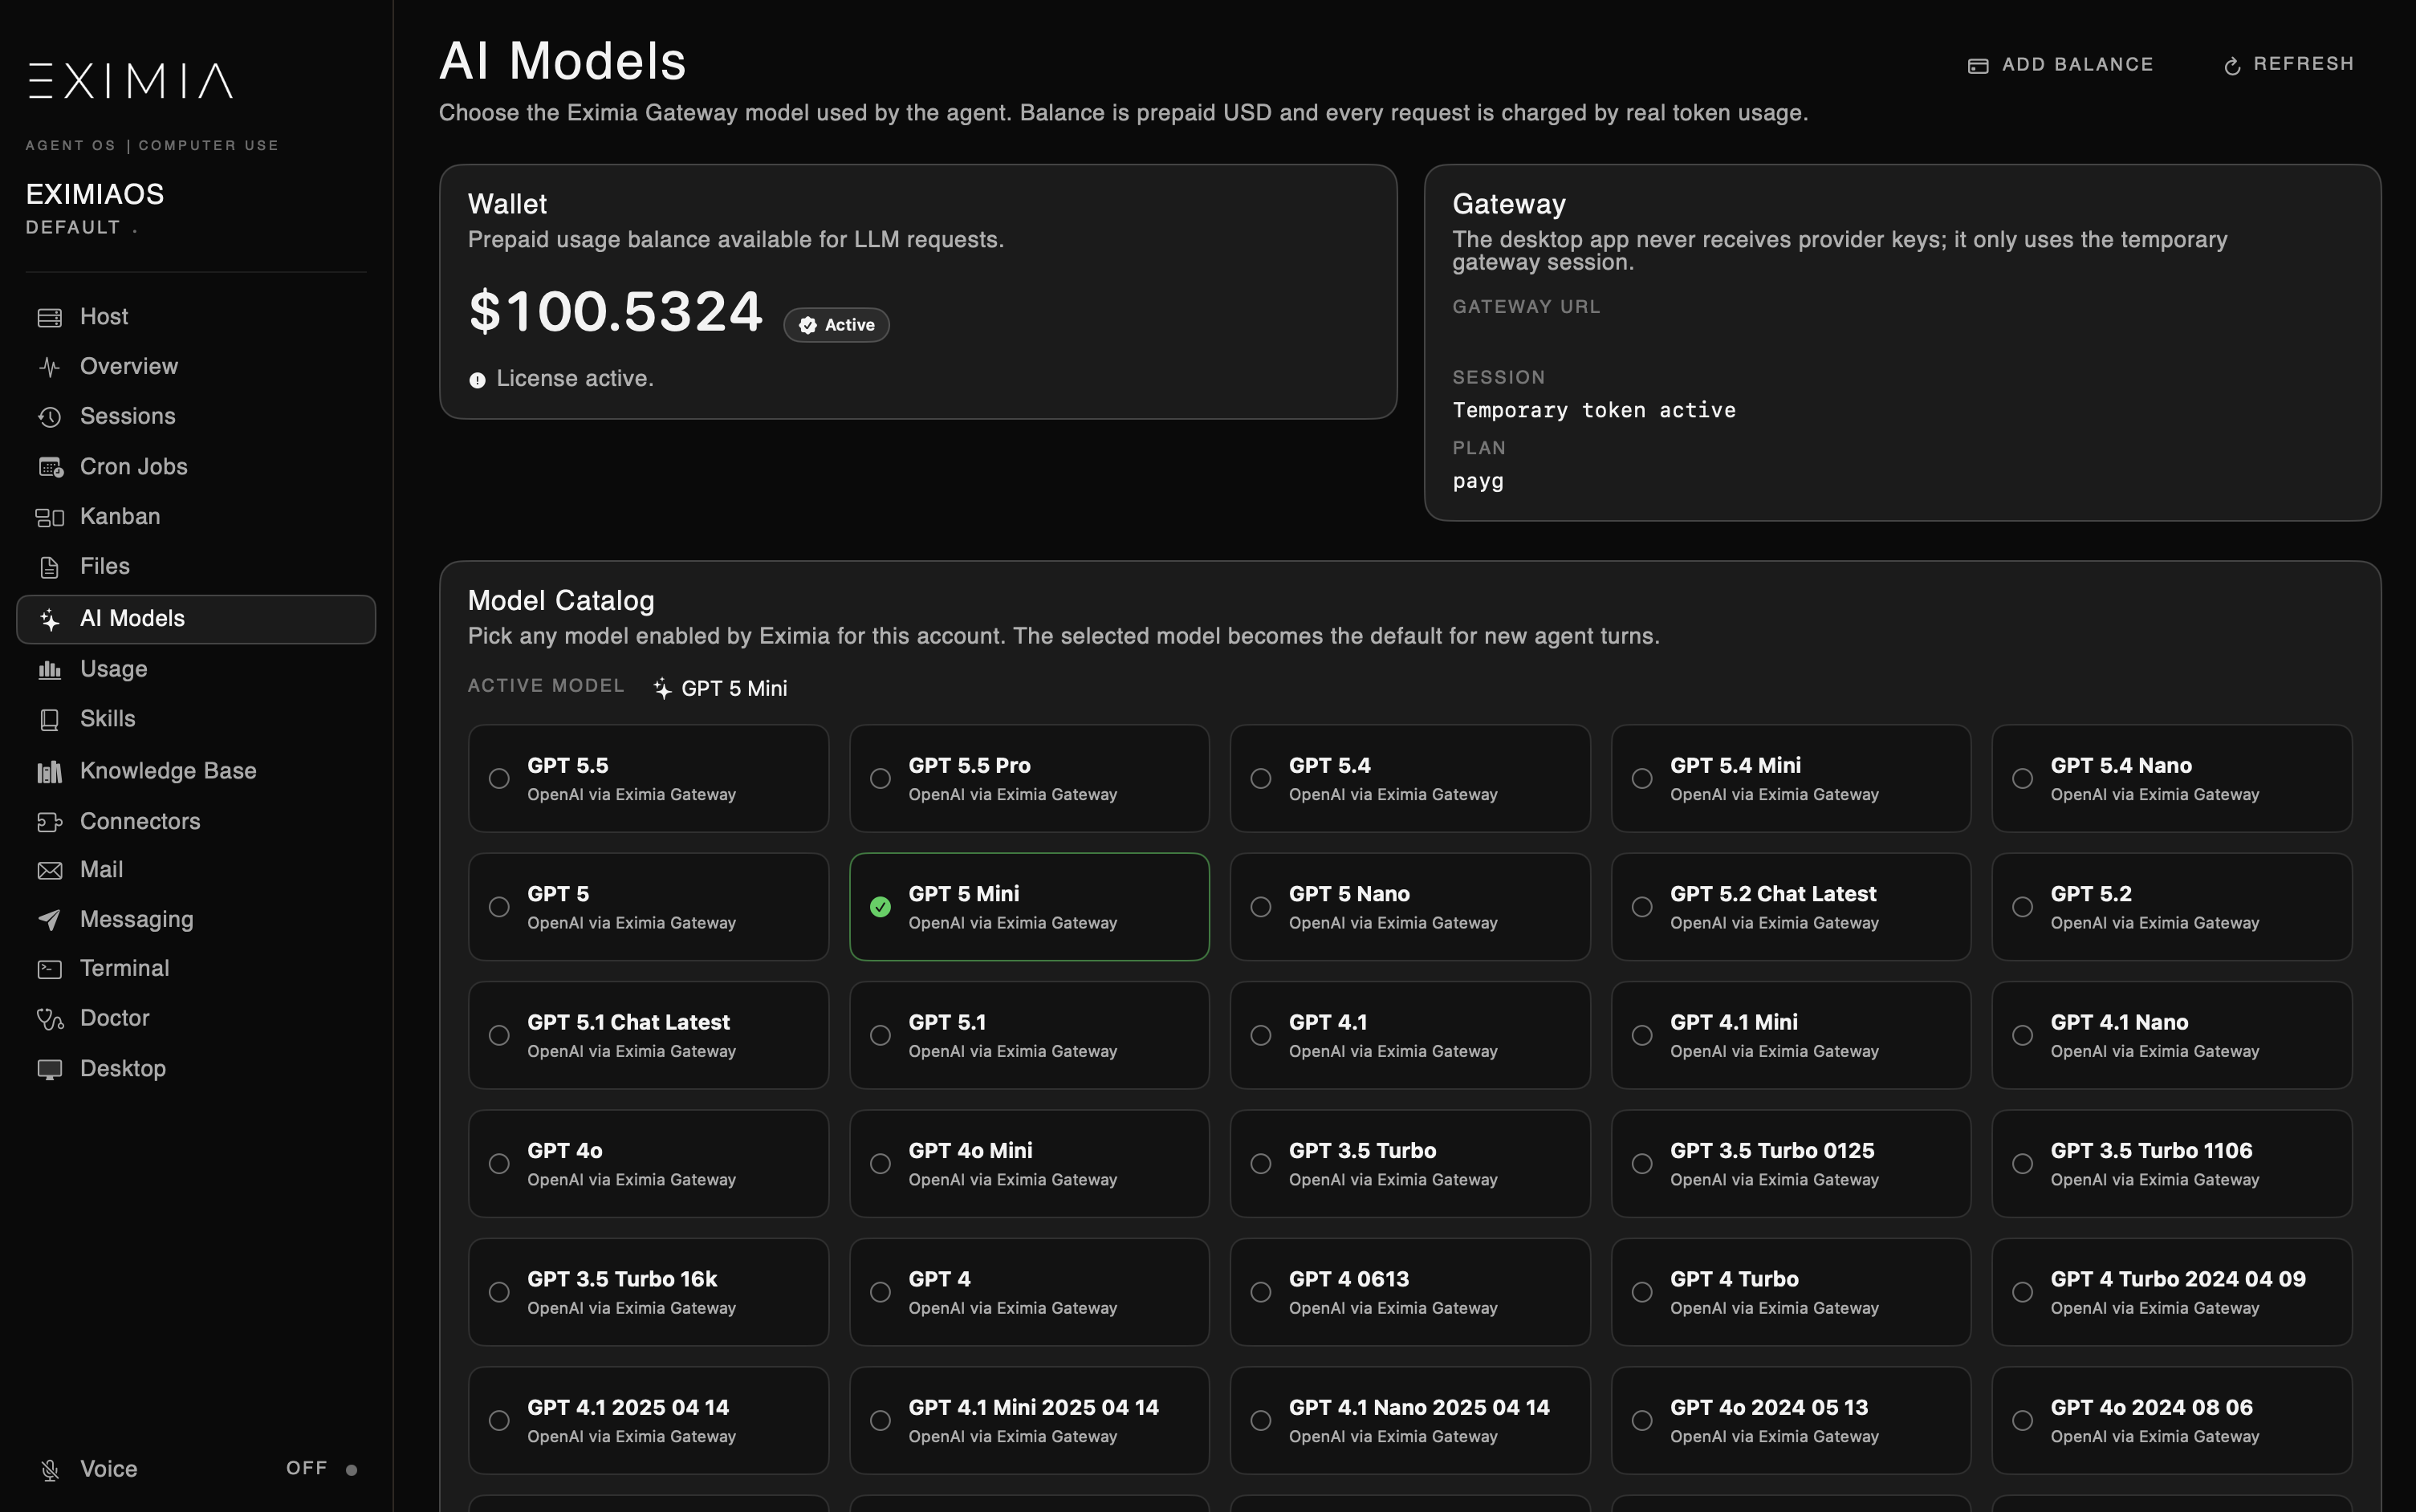Click the Cron Jobs calendar icon
The width and height of the screenshot is (2416, 1512).
point(50,467)
